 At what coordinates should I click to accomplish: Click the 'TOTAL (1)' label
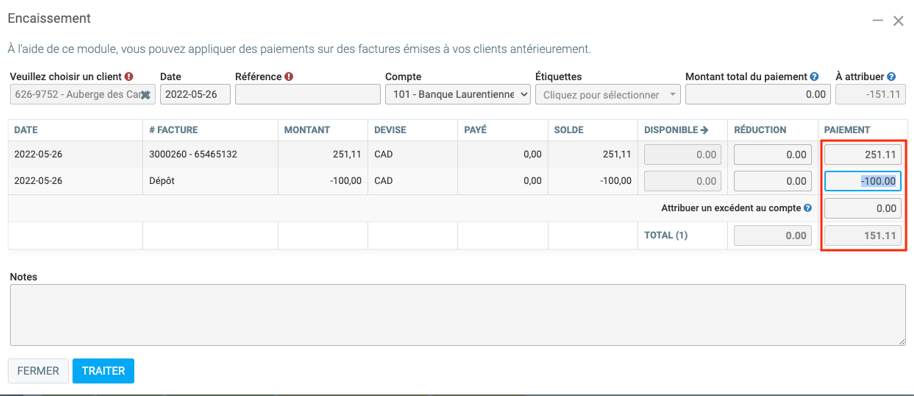666,236
